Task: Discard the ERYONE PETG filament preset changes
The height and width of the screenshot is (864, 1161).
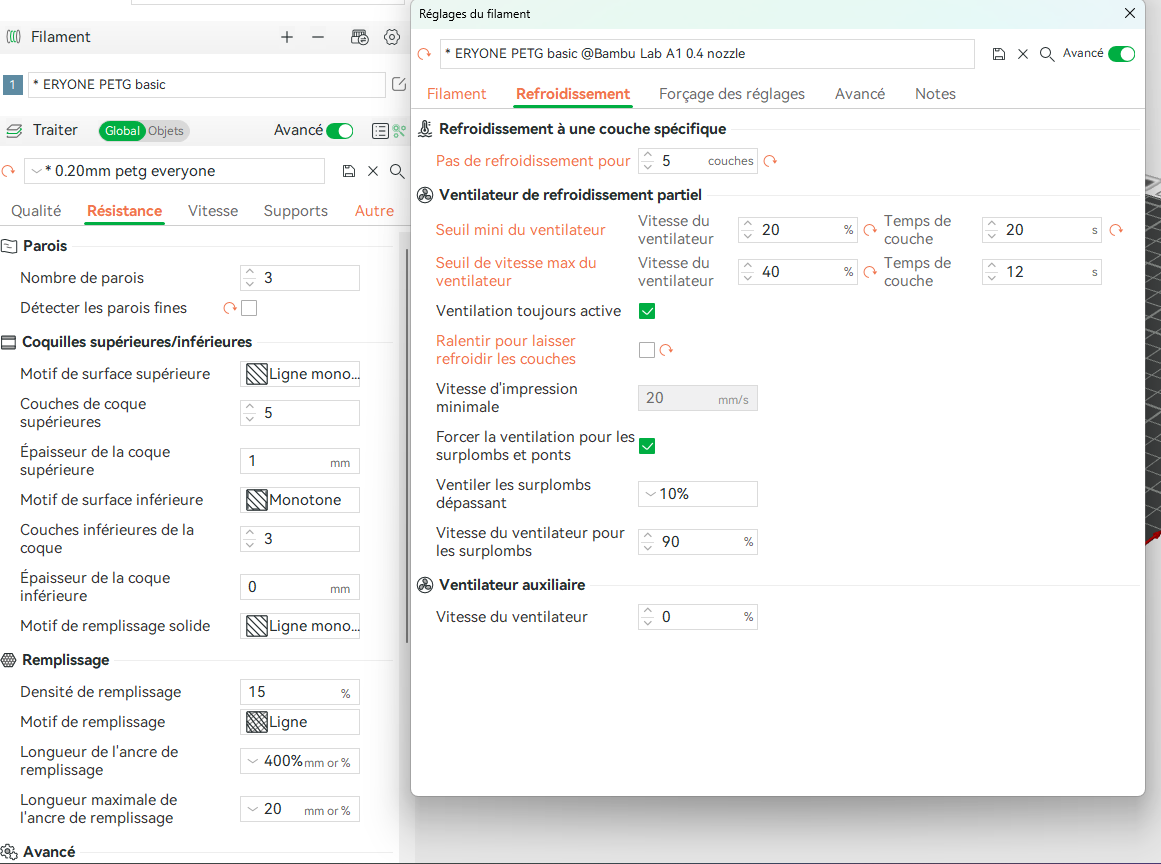Action: (x=1023, y=53)
